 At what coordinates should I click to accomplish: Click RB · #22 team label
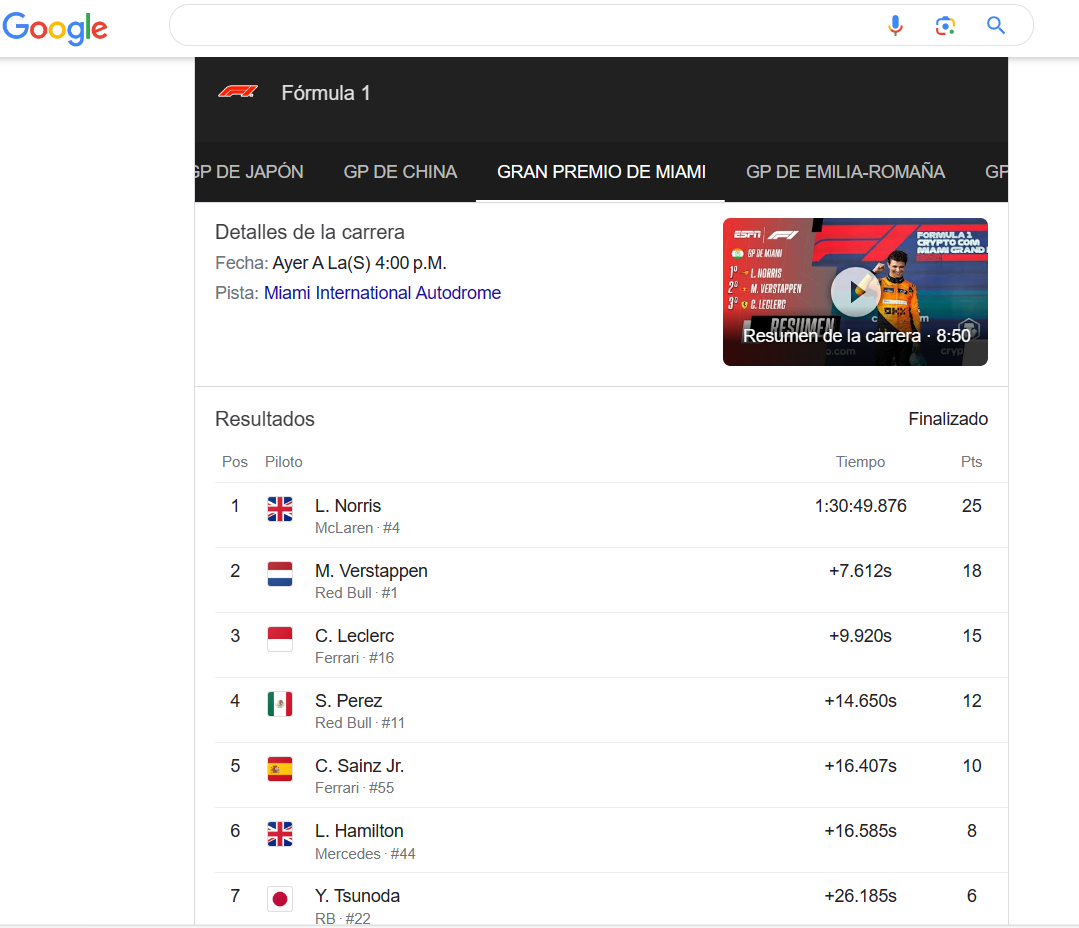pyautogui.click(x=343, y=918)
